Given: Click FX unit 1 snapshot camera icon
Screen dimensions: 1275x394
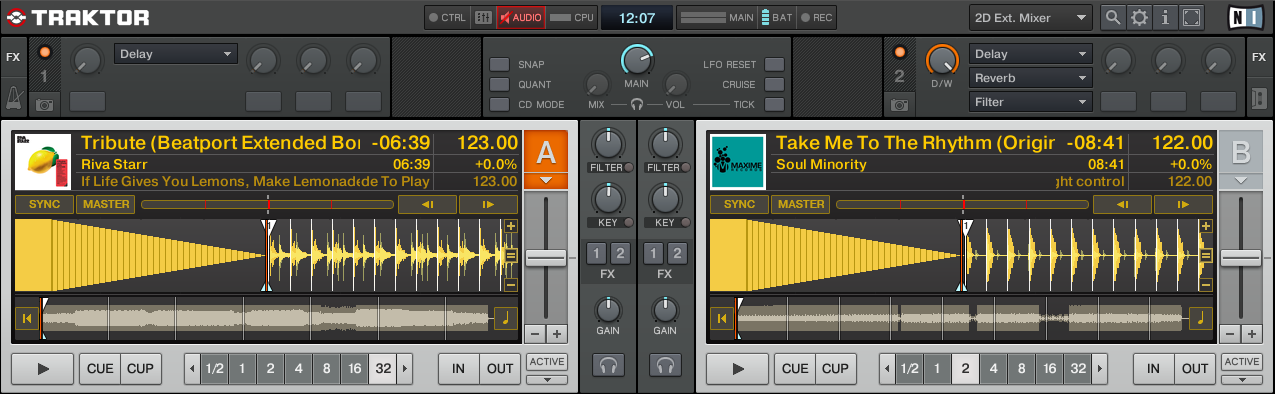Looking at the screenshot, I should click(x=44, y=104).
